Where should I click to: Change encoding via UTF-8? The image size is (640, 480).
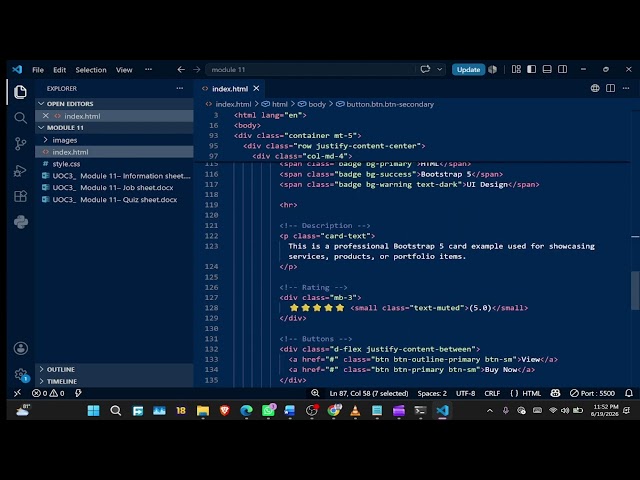tap(465, 393)
